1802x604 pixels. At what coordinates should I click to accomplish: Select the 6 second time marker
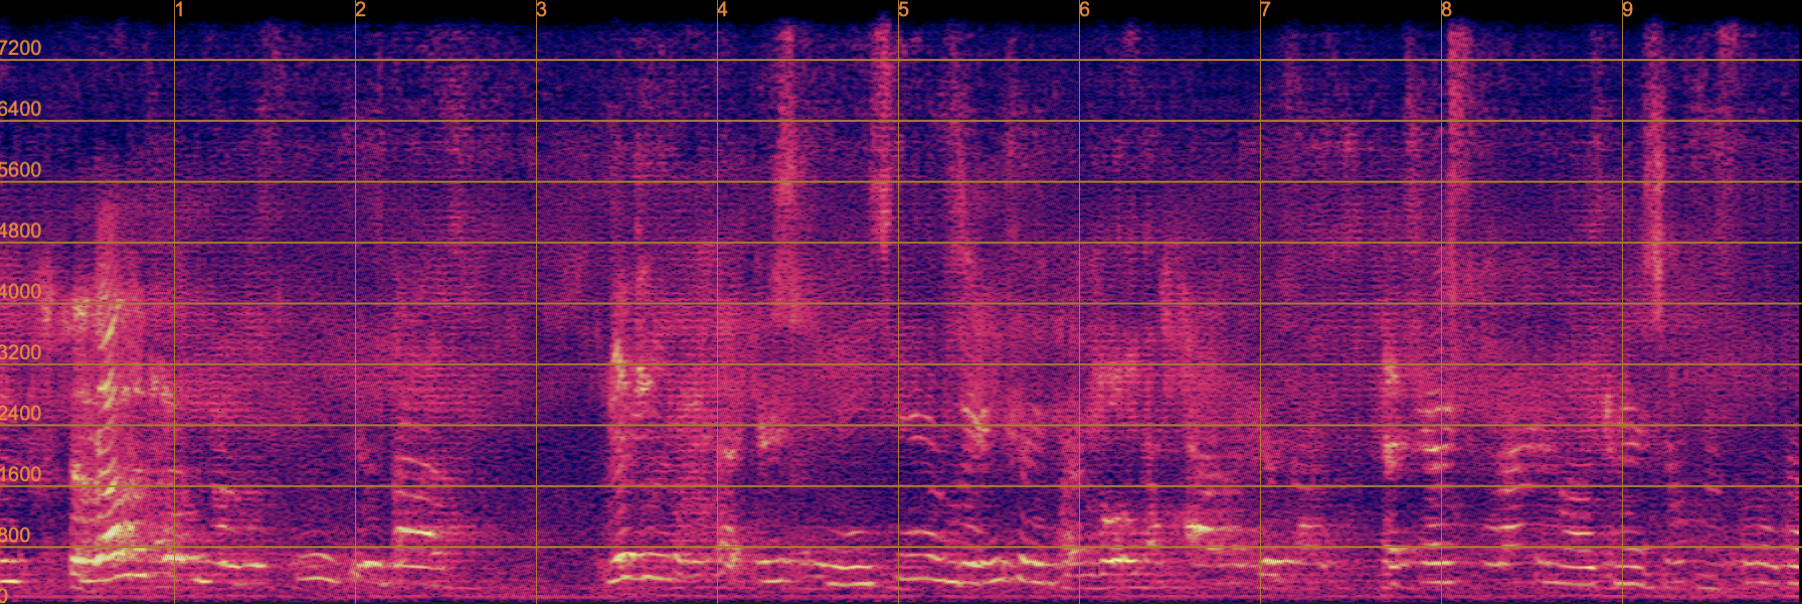(x=1085, y=10)
